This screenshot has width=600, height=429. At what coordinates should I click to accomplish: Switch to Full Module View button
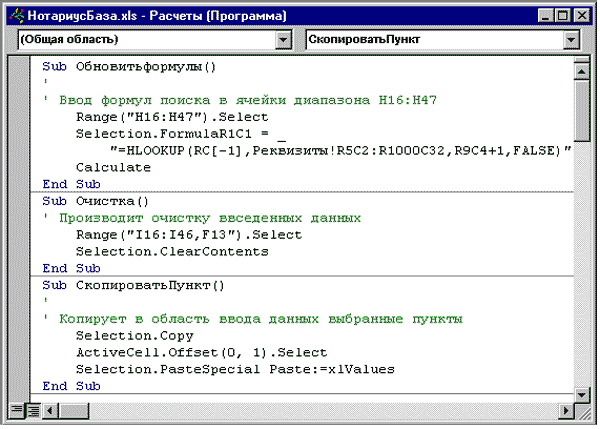(33, 411)
